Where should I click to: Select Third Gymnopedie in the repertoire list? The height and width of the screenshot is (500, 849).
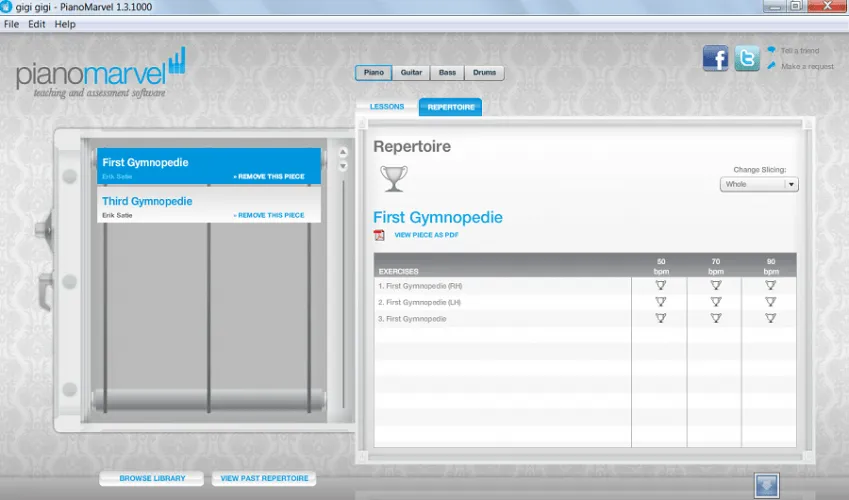pyautogui.click(x=209, y=205)
